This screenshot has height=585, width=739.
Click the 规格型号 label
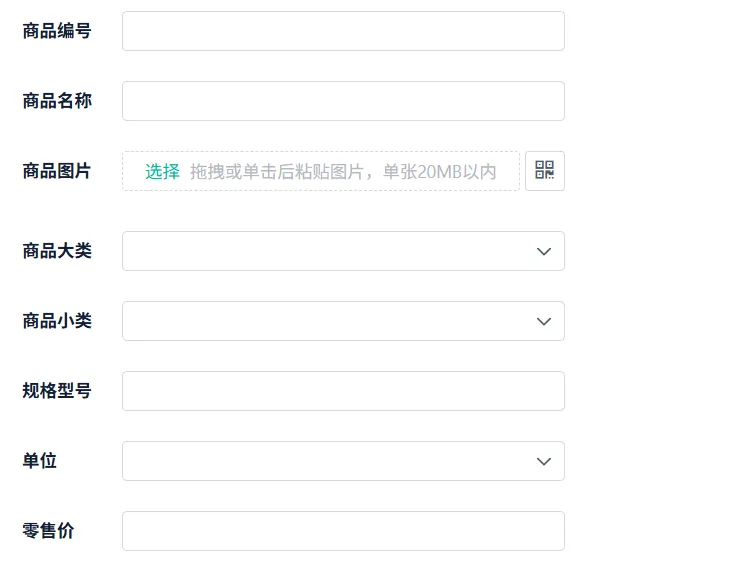(x=57, y=391)
